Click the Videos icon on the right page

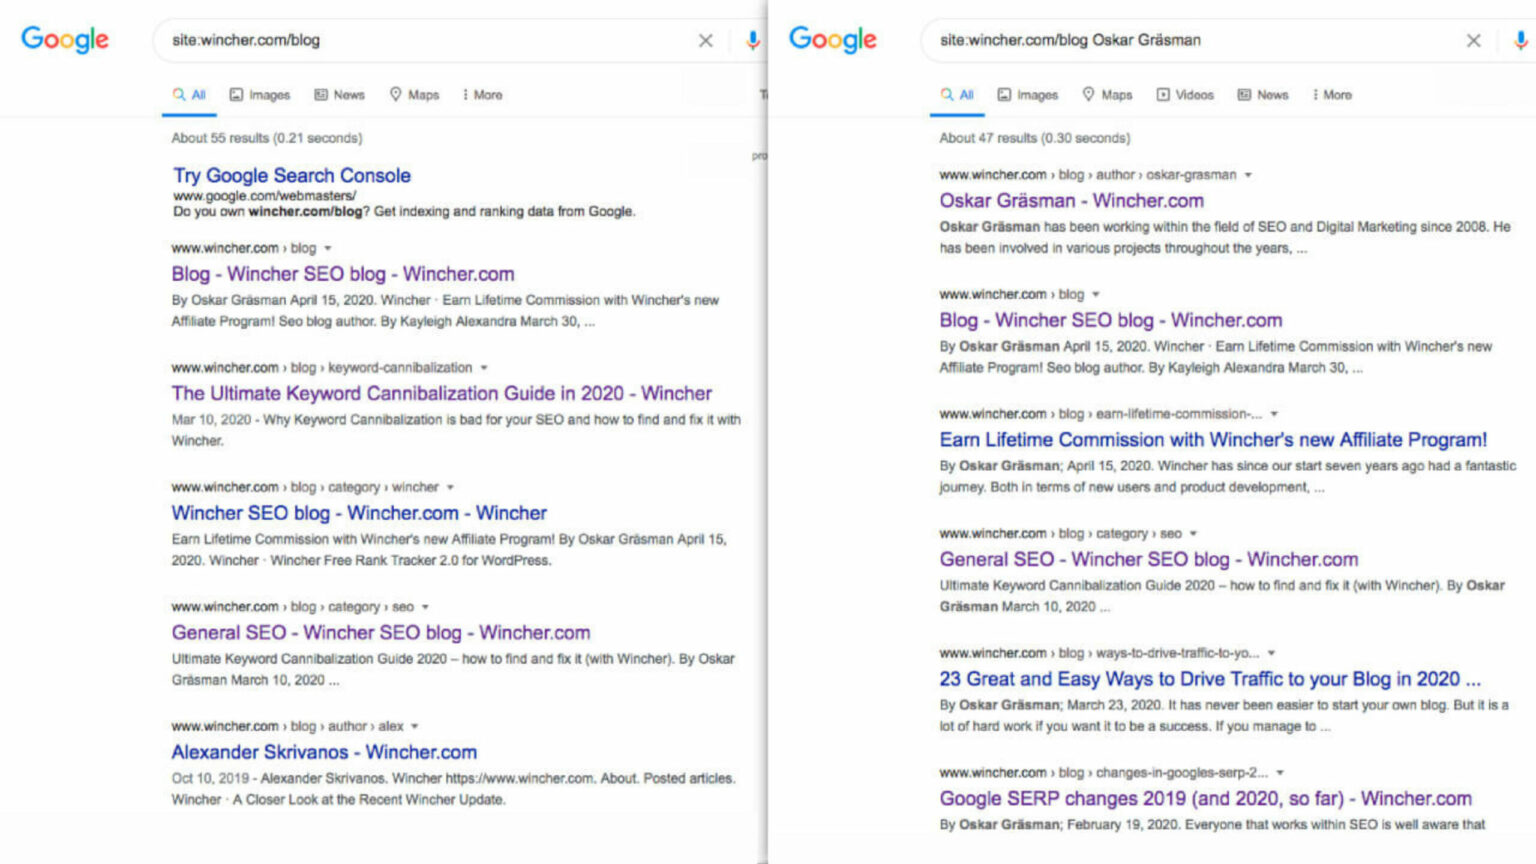[x=1163, y=94]
